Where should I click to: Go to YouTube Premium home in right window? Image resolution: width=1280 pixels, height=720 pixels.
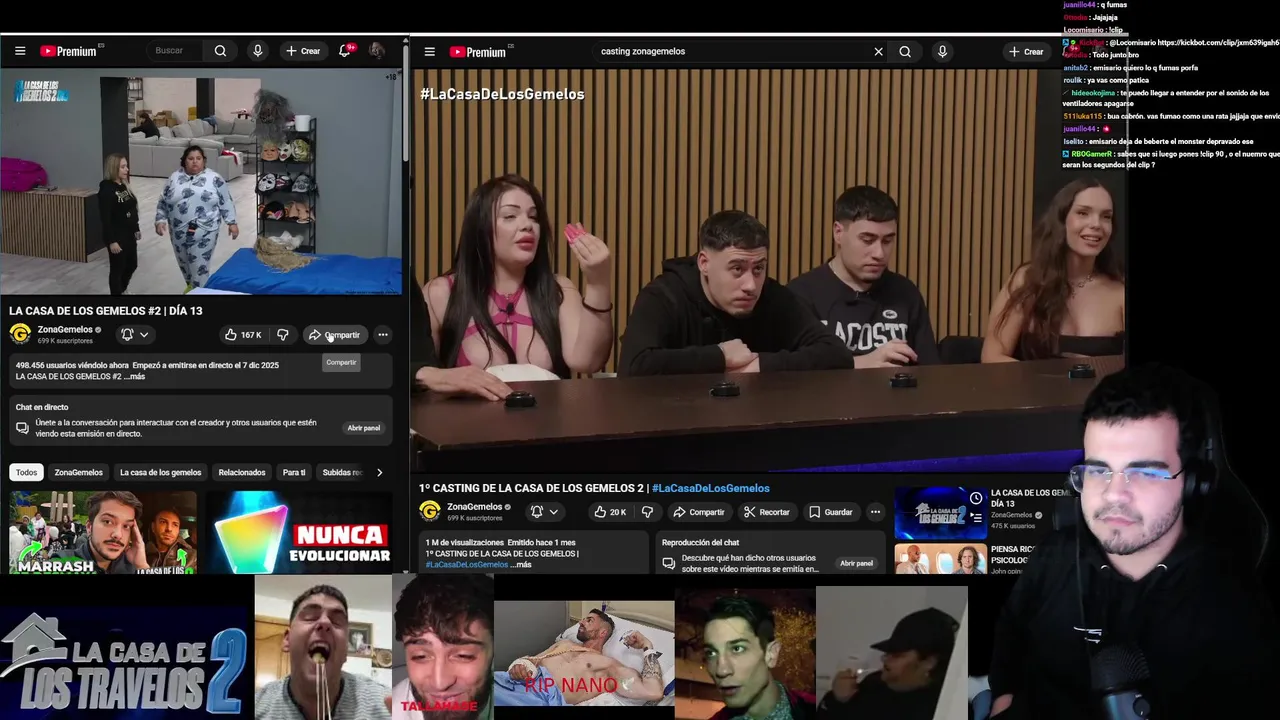click(x=480, y=52)
